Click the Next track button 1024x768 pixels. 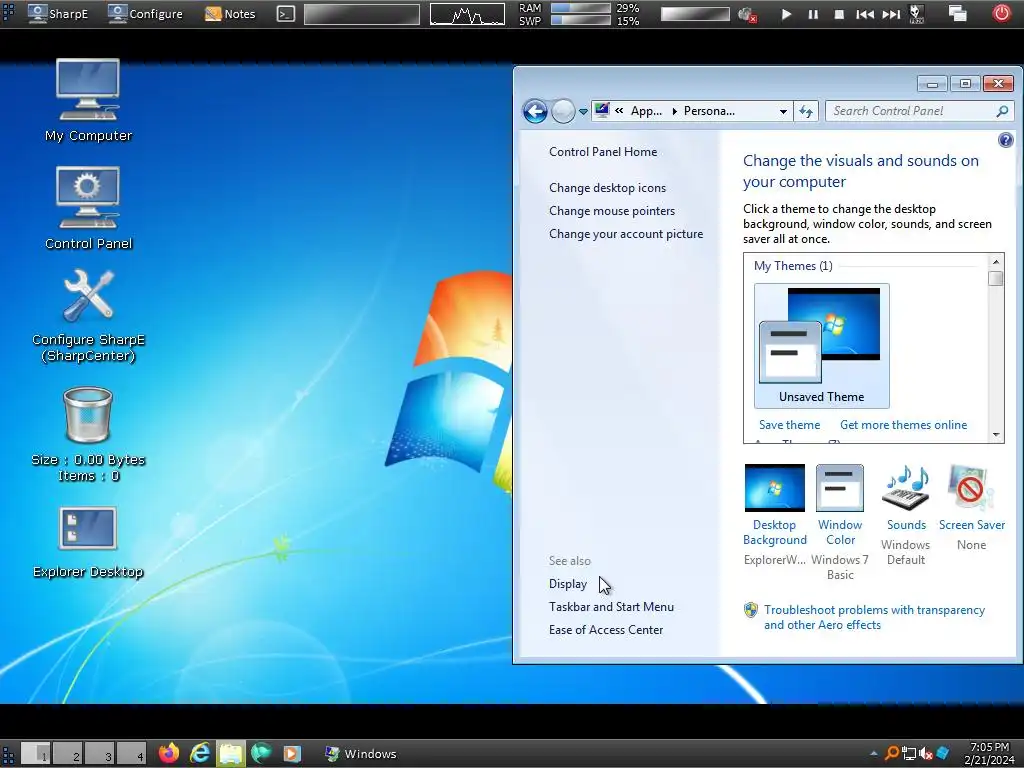(891, 14)
